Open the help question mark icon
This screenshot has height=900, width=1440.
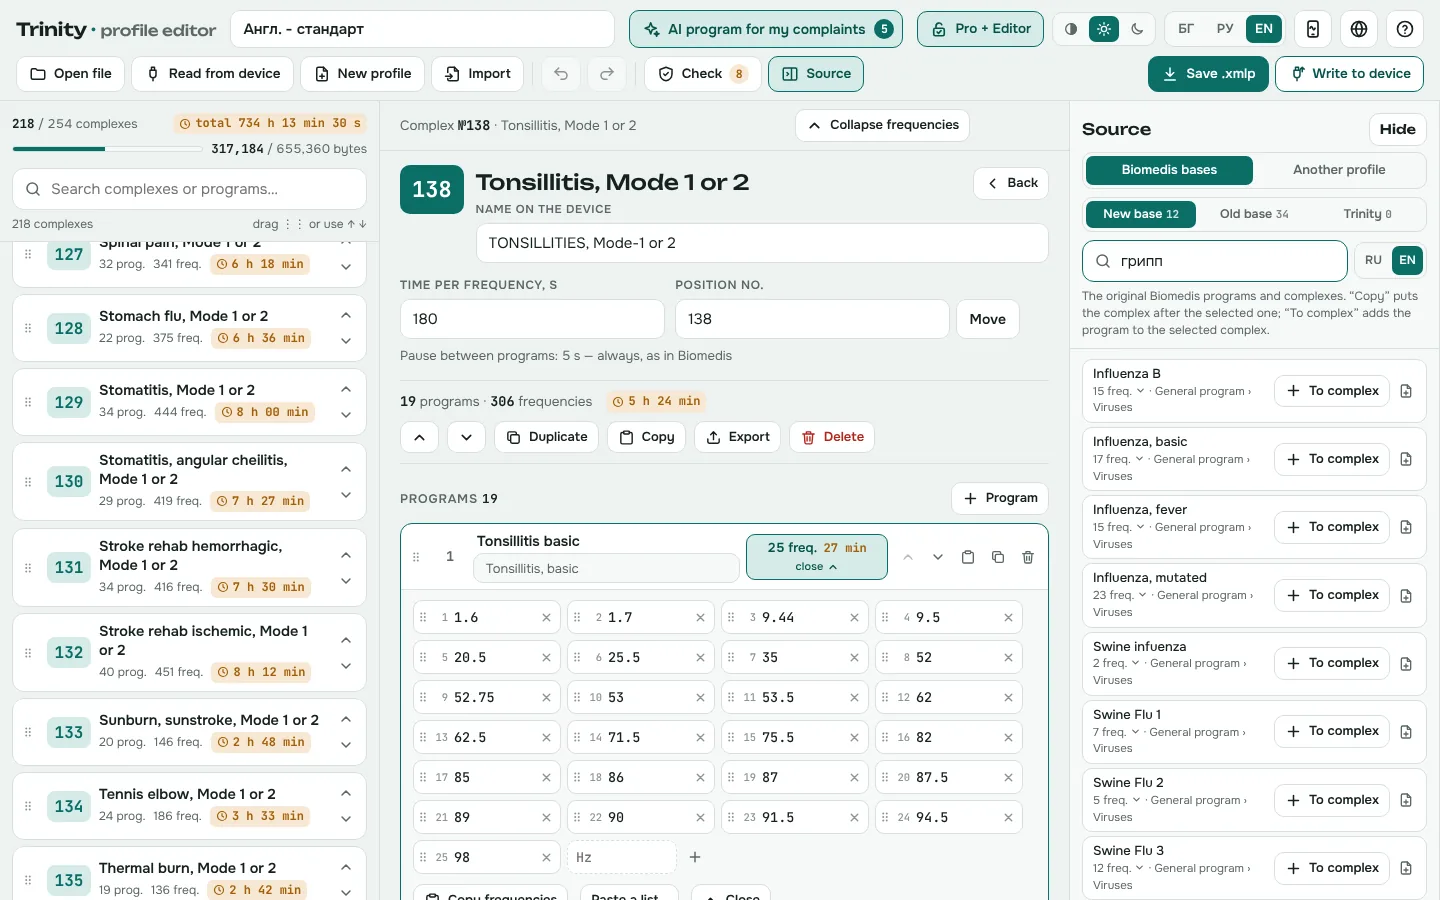point(1405,29)
